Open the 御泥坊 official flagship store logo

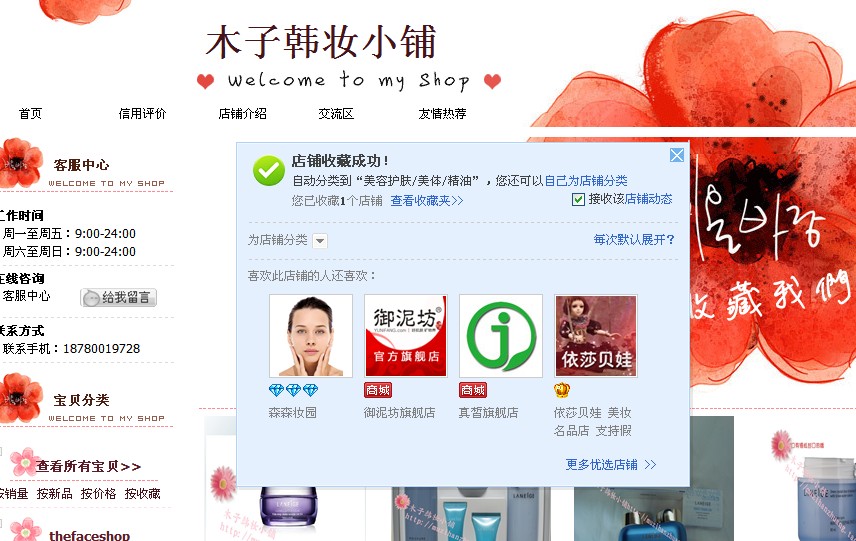pos(406,336)
